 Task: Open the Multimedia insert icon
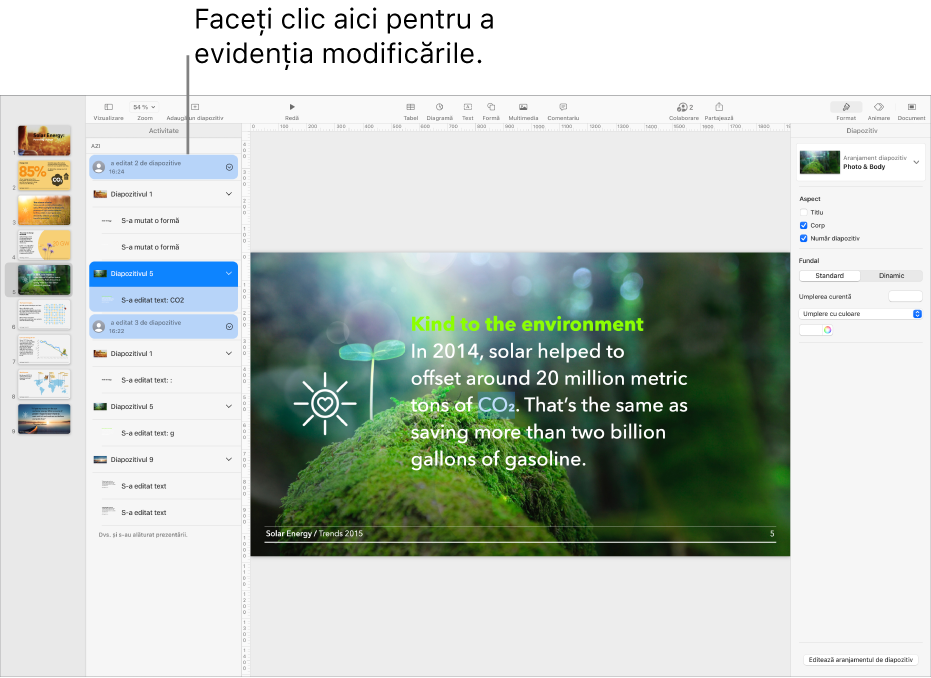coord(523,107)
